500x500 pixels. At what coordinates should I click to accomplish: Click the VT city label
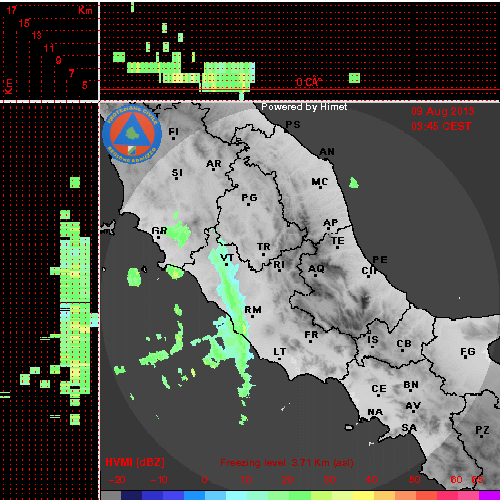pos(227,258)
